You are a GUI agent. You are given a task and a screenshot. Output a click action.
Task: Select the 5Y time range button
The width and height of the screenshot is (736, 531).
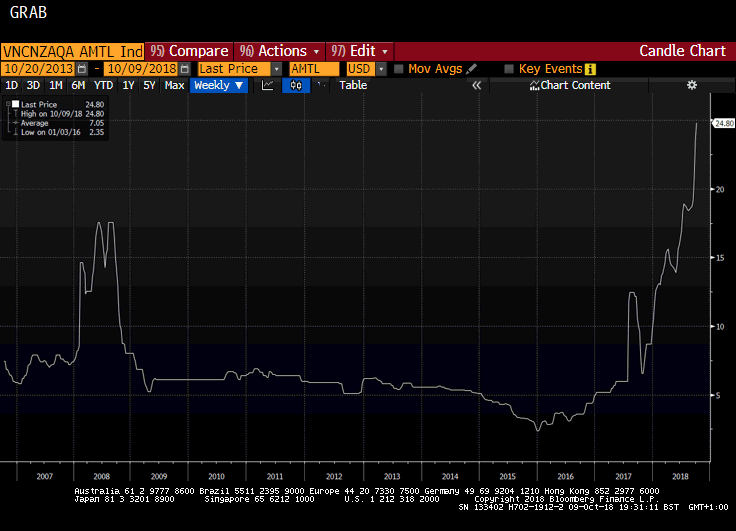click(x=149, y=86)
